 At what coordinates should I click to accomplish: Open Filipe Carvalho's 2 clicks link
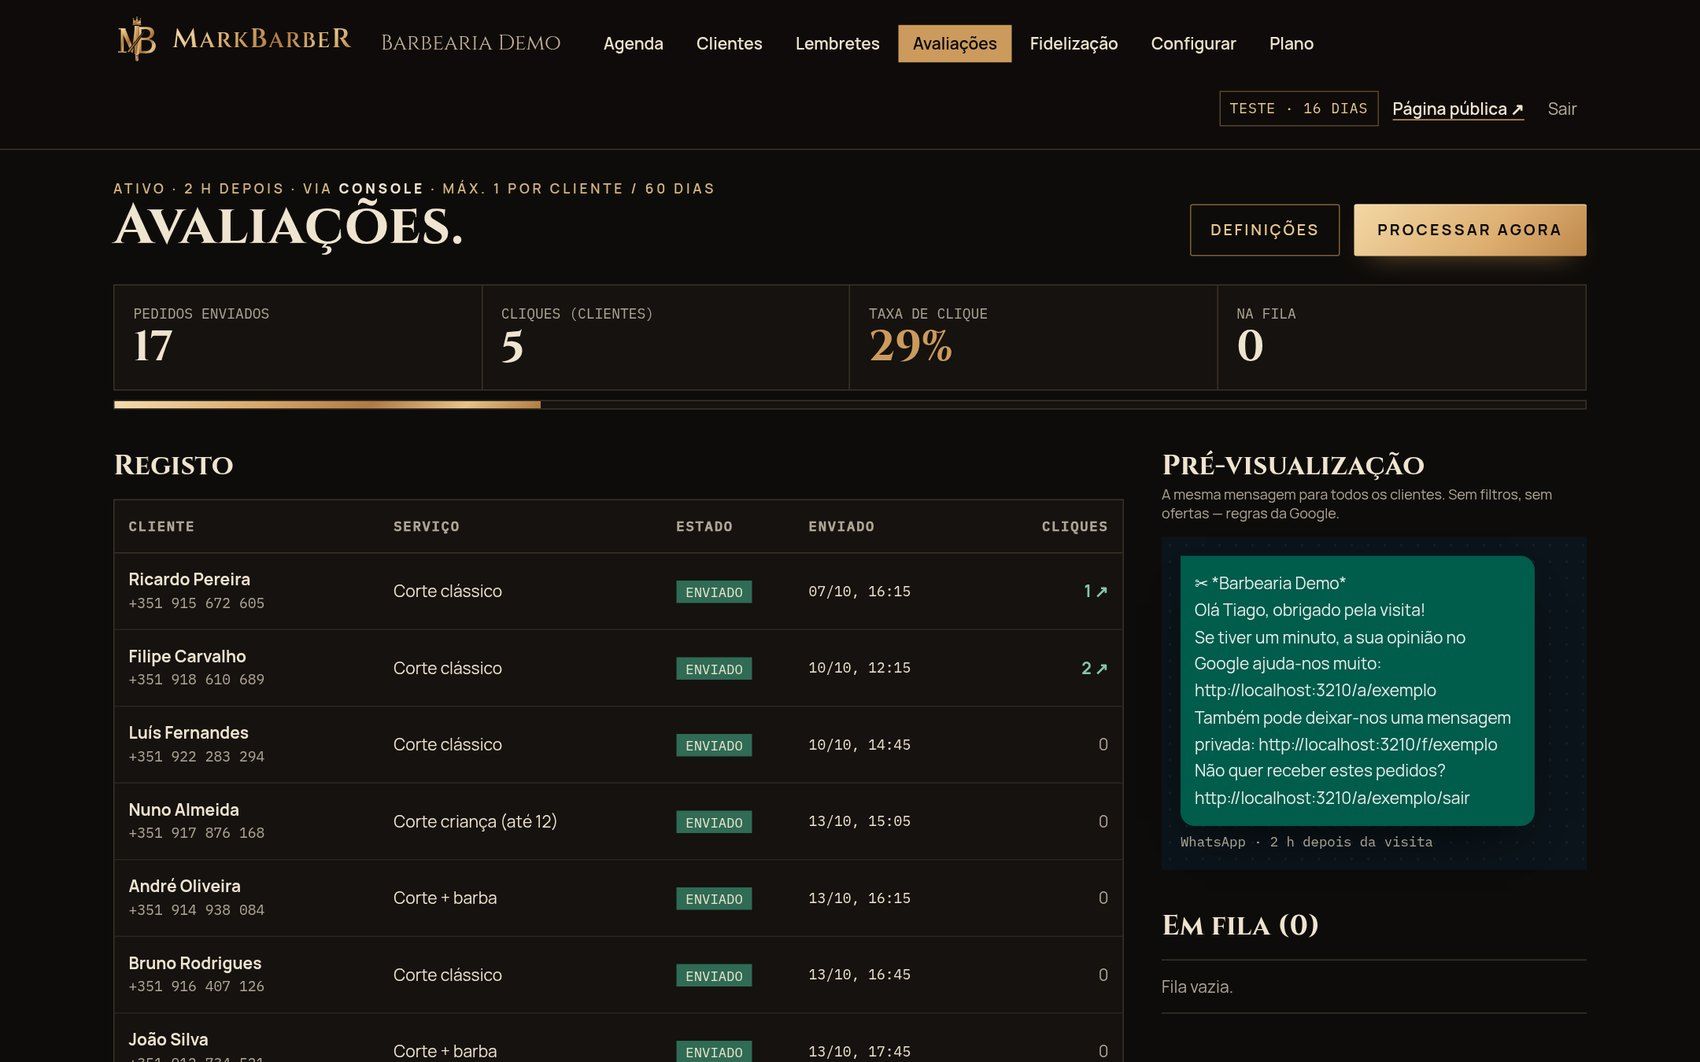pos(1094,668)
